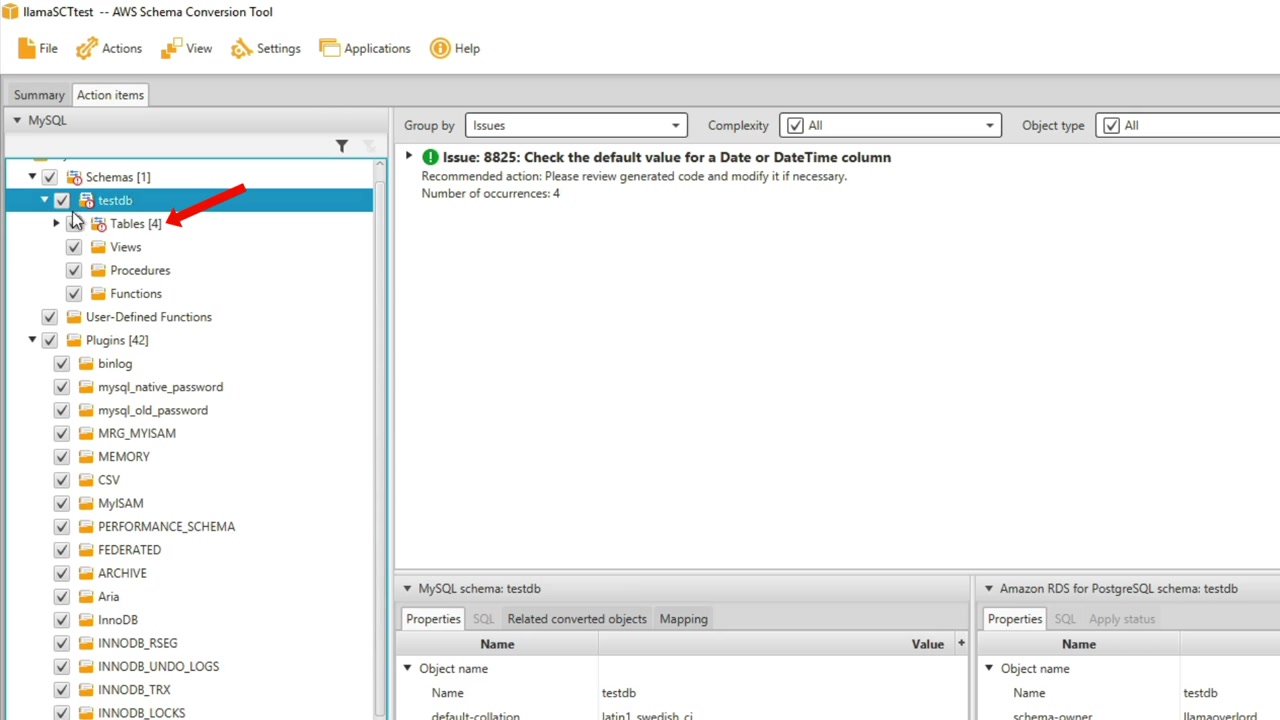Click the MRG_MYISAM folder icon
Image resolution: width=1280 pixels, height=720 pixels.
click(x=86, y=434)
